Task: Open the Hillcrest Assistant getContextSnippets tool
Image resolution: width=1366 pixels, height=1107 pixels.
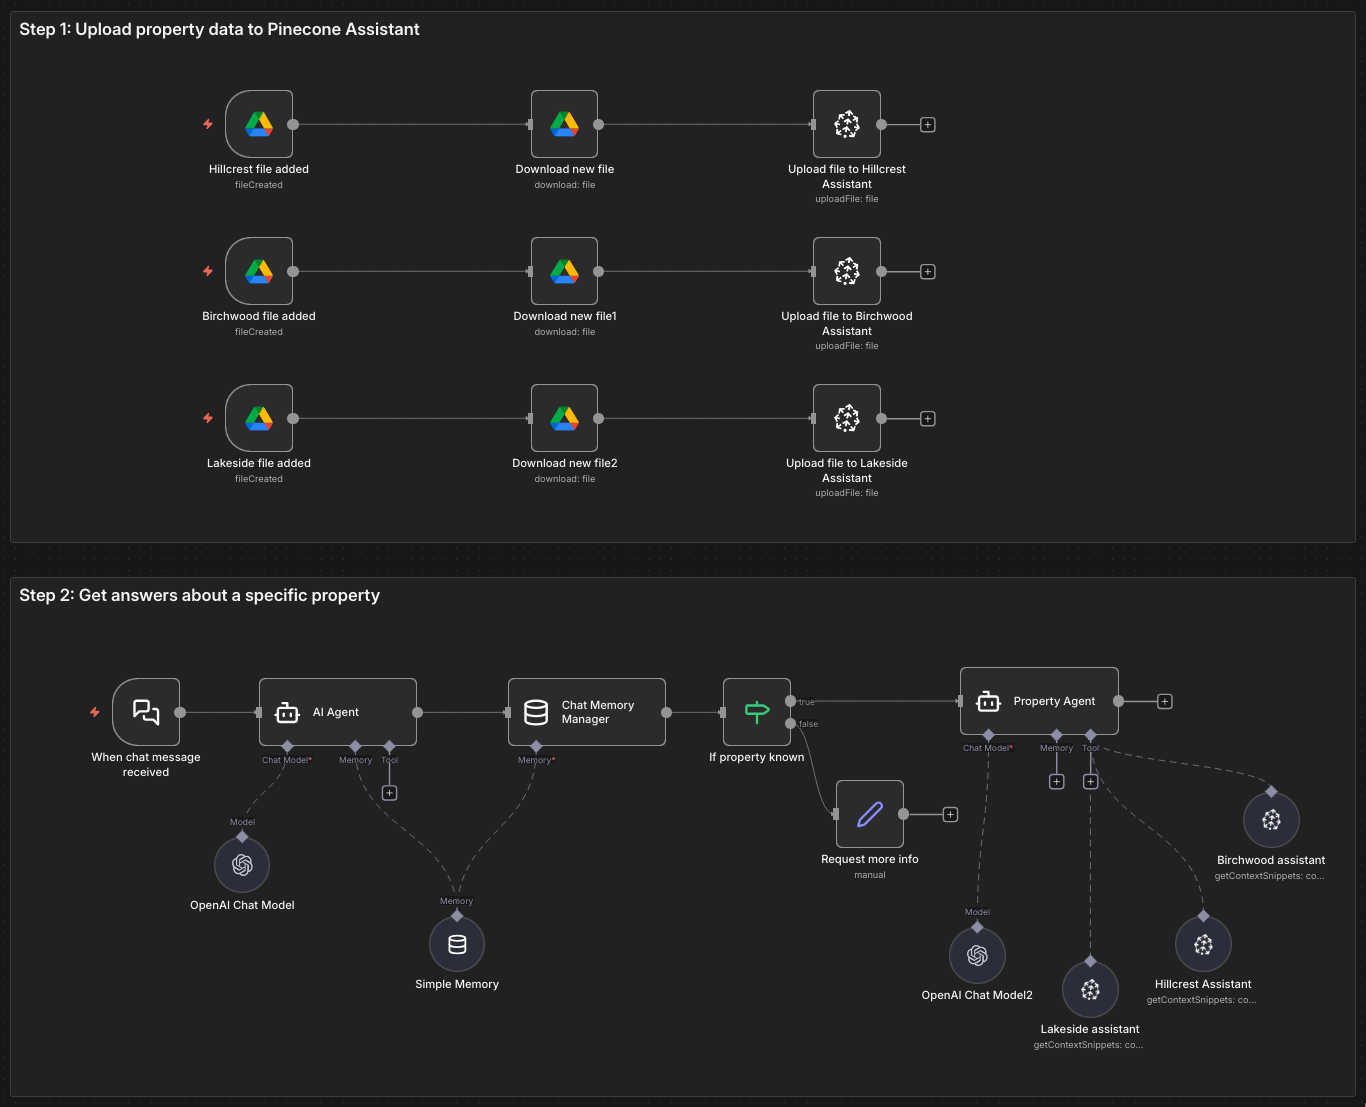Action: coord(1203,943)
